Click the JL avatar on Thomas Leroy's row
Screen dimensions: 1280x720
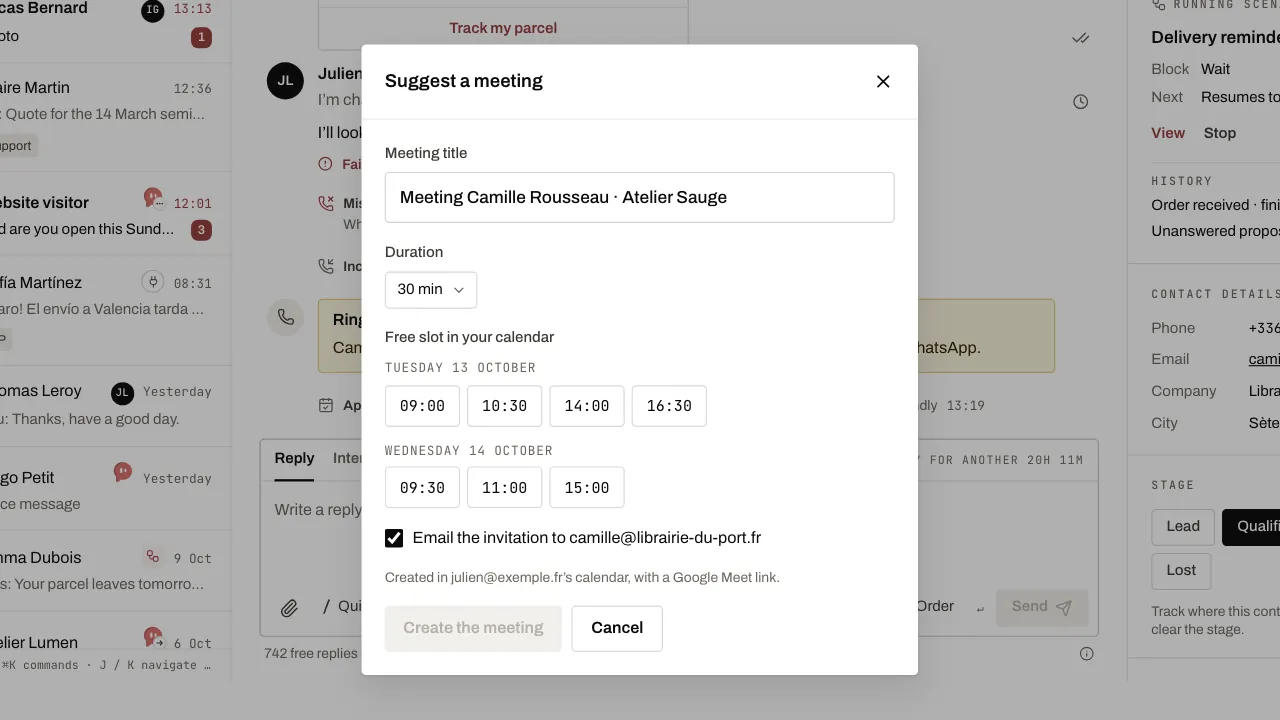(x=122, y=392)
